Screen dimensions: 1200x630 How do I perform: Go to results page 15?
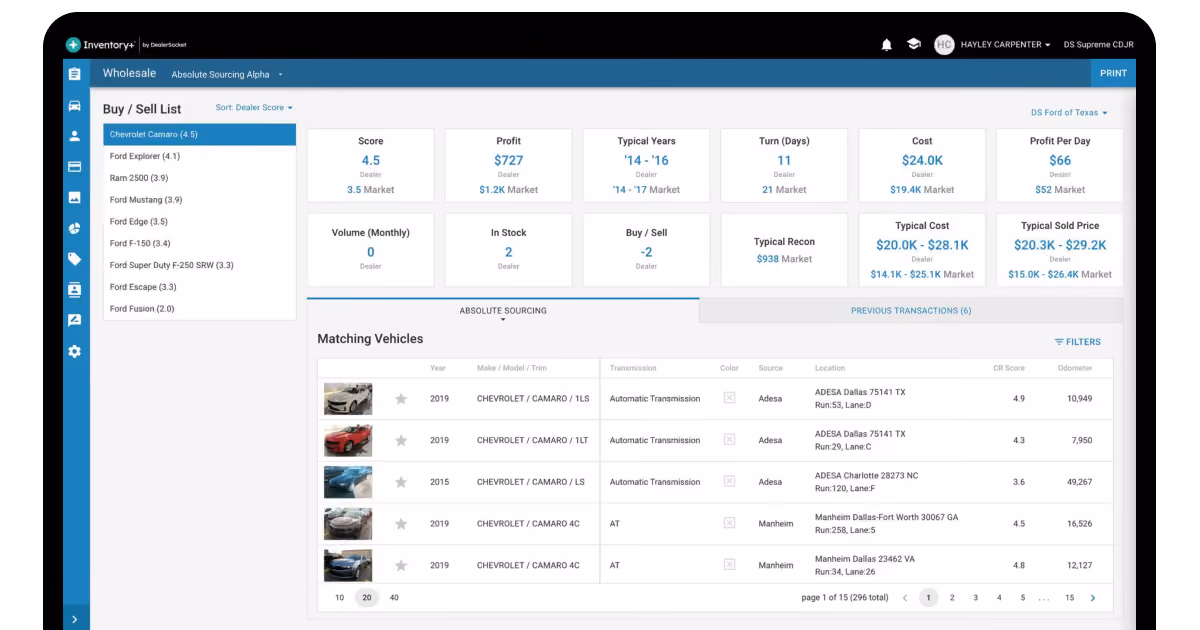tap(1069, 598)
